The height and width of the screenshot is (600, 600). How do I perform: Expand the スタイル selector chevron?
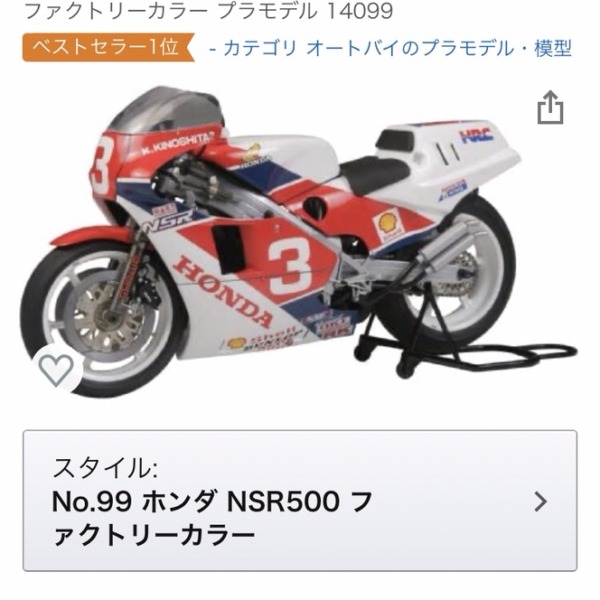540,502
